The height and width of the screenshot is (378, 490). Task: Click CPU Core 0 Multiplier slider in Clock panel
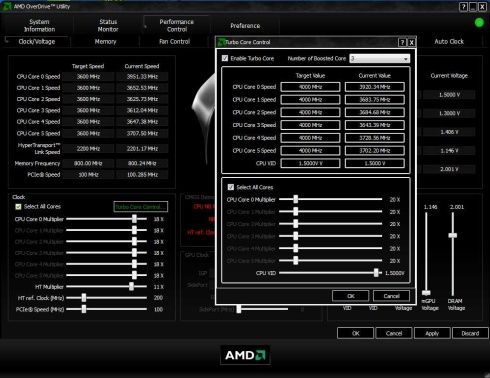(x=106, y=219)
